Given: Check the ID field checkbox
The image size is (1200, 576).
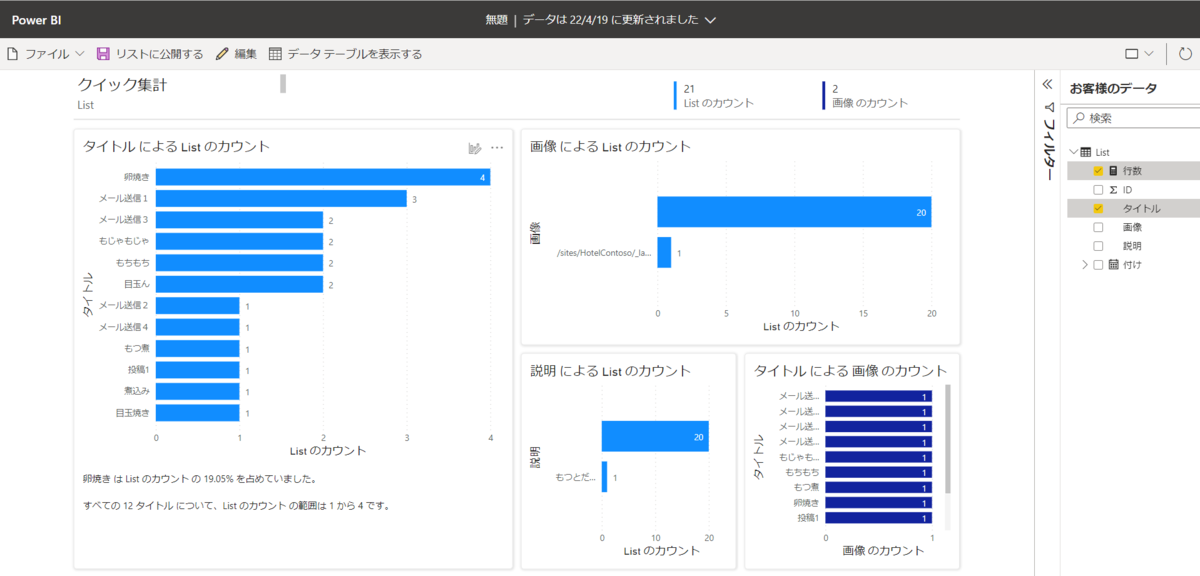Looking at the screenshot, I should point(1098,189).
